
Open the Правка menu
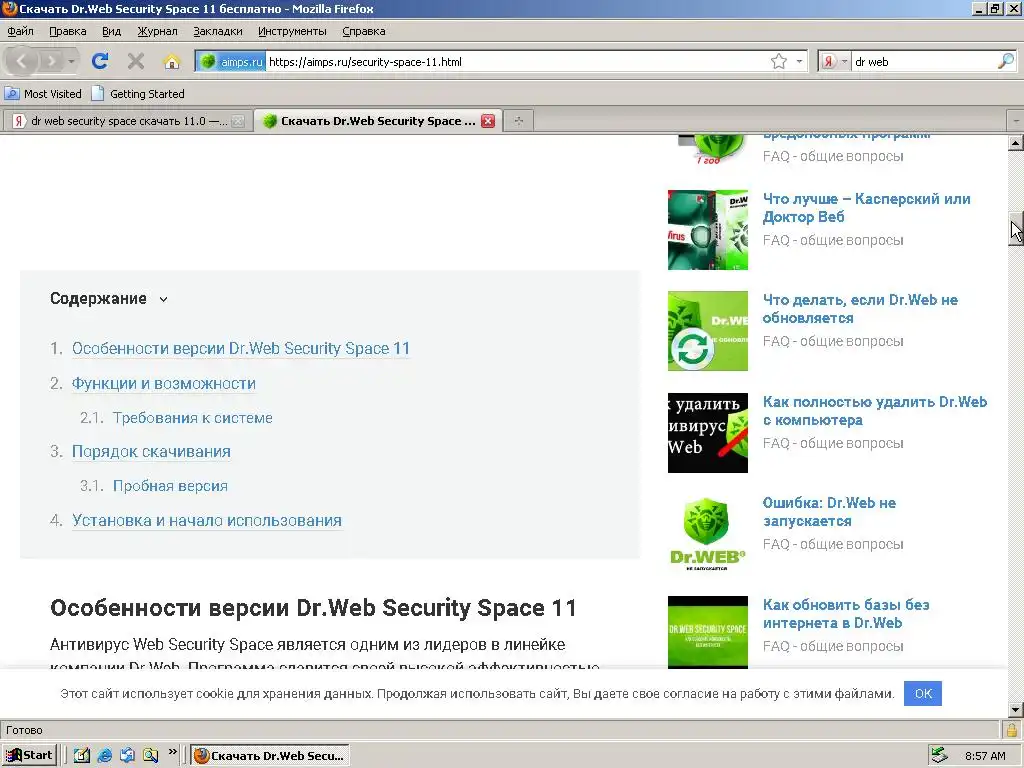(67, 31)
